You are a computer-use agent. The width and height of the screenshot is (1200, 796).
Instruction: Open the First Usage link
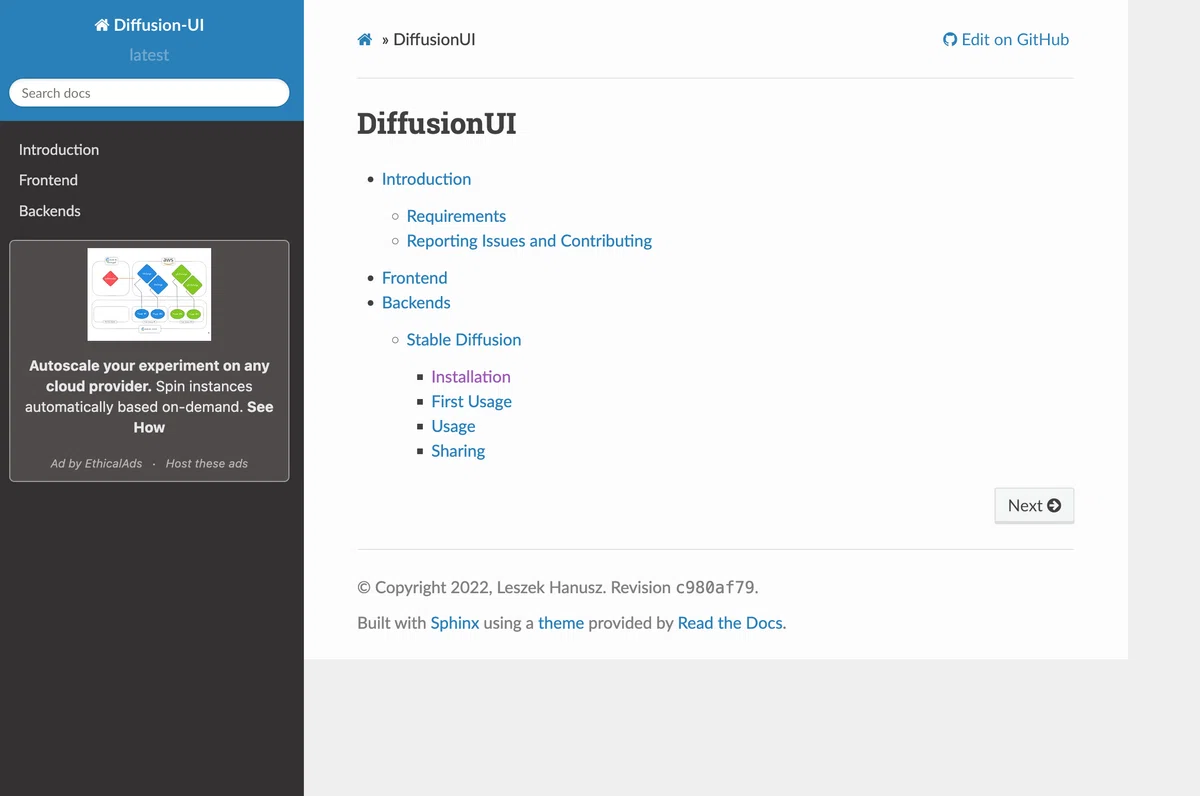coord(472,402)
